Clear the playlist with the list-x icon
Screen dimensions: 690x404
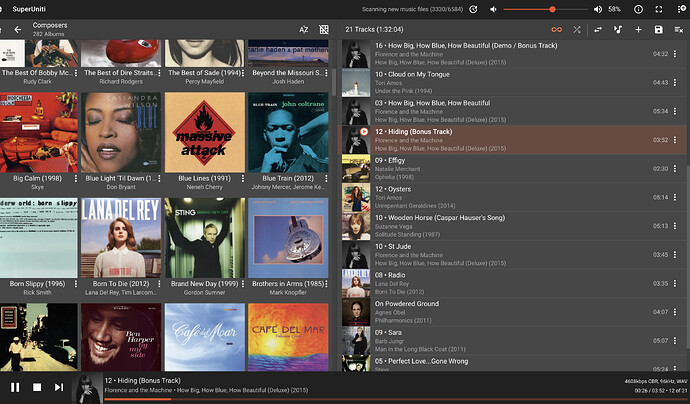pos(679,29)
